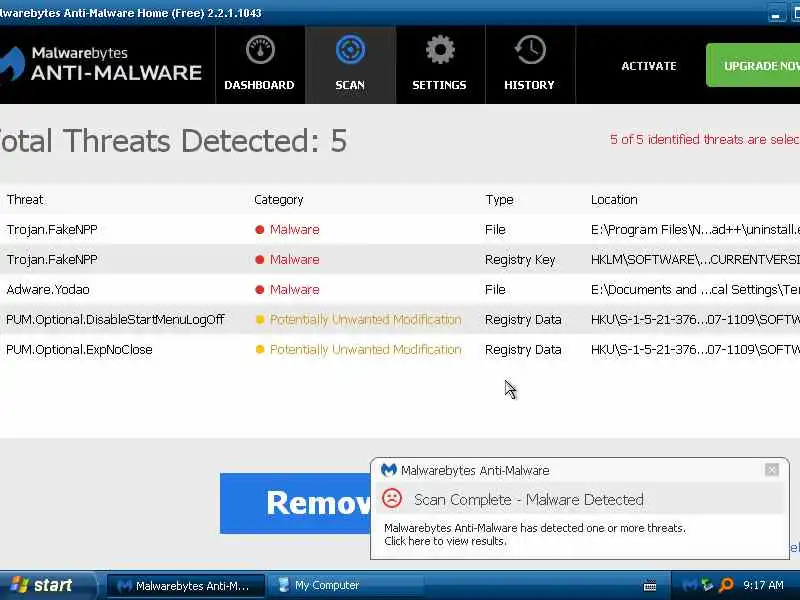Image resolution: width=800 pixels, height=600 pixels.
Task: Select the Trojan.FakeNPP Registry Key threat row
Action: (400, 260)
